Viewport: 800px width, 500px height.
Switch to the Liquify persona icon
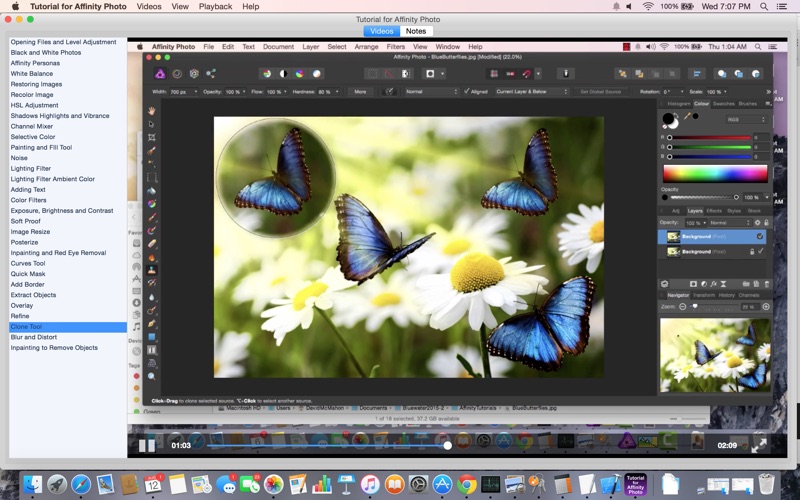177,74
